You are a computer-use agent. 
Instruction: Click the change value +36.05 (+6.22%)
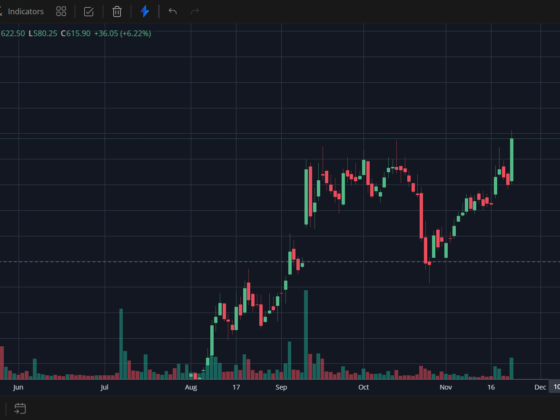122,34
